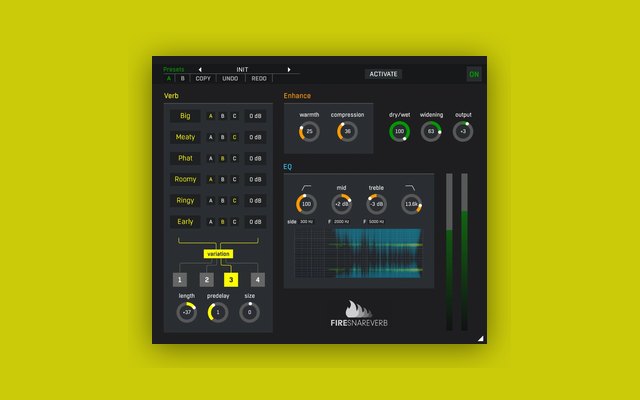The width and height of the screenshot is (640, 400).
Task: Select variation 2
Action: 207,280
